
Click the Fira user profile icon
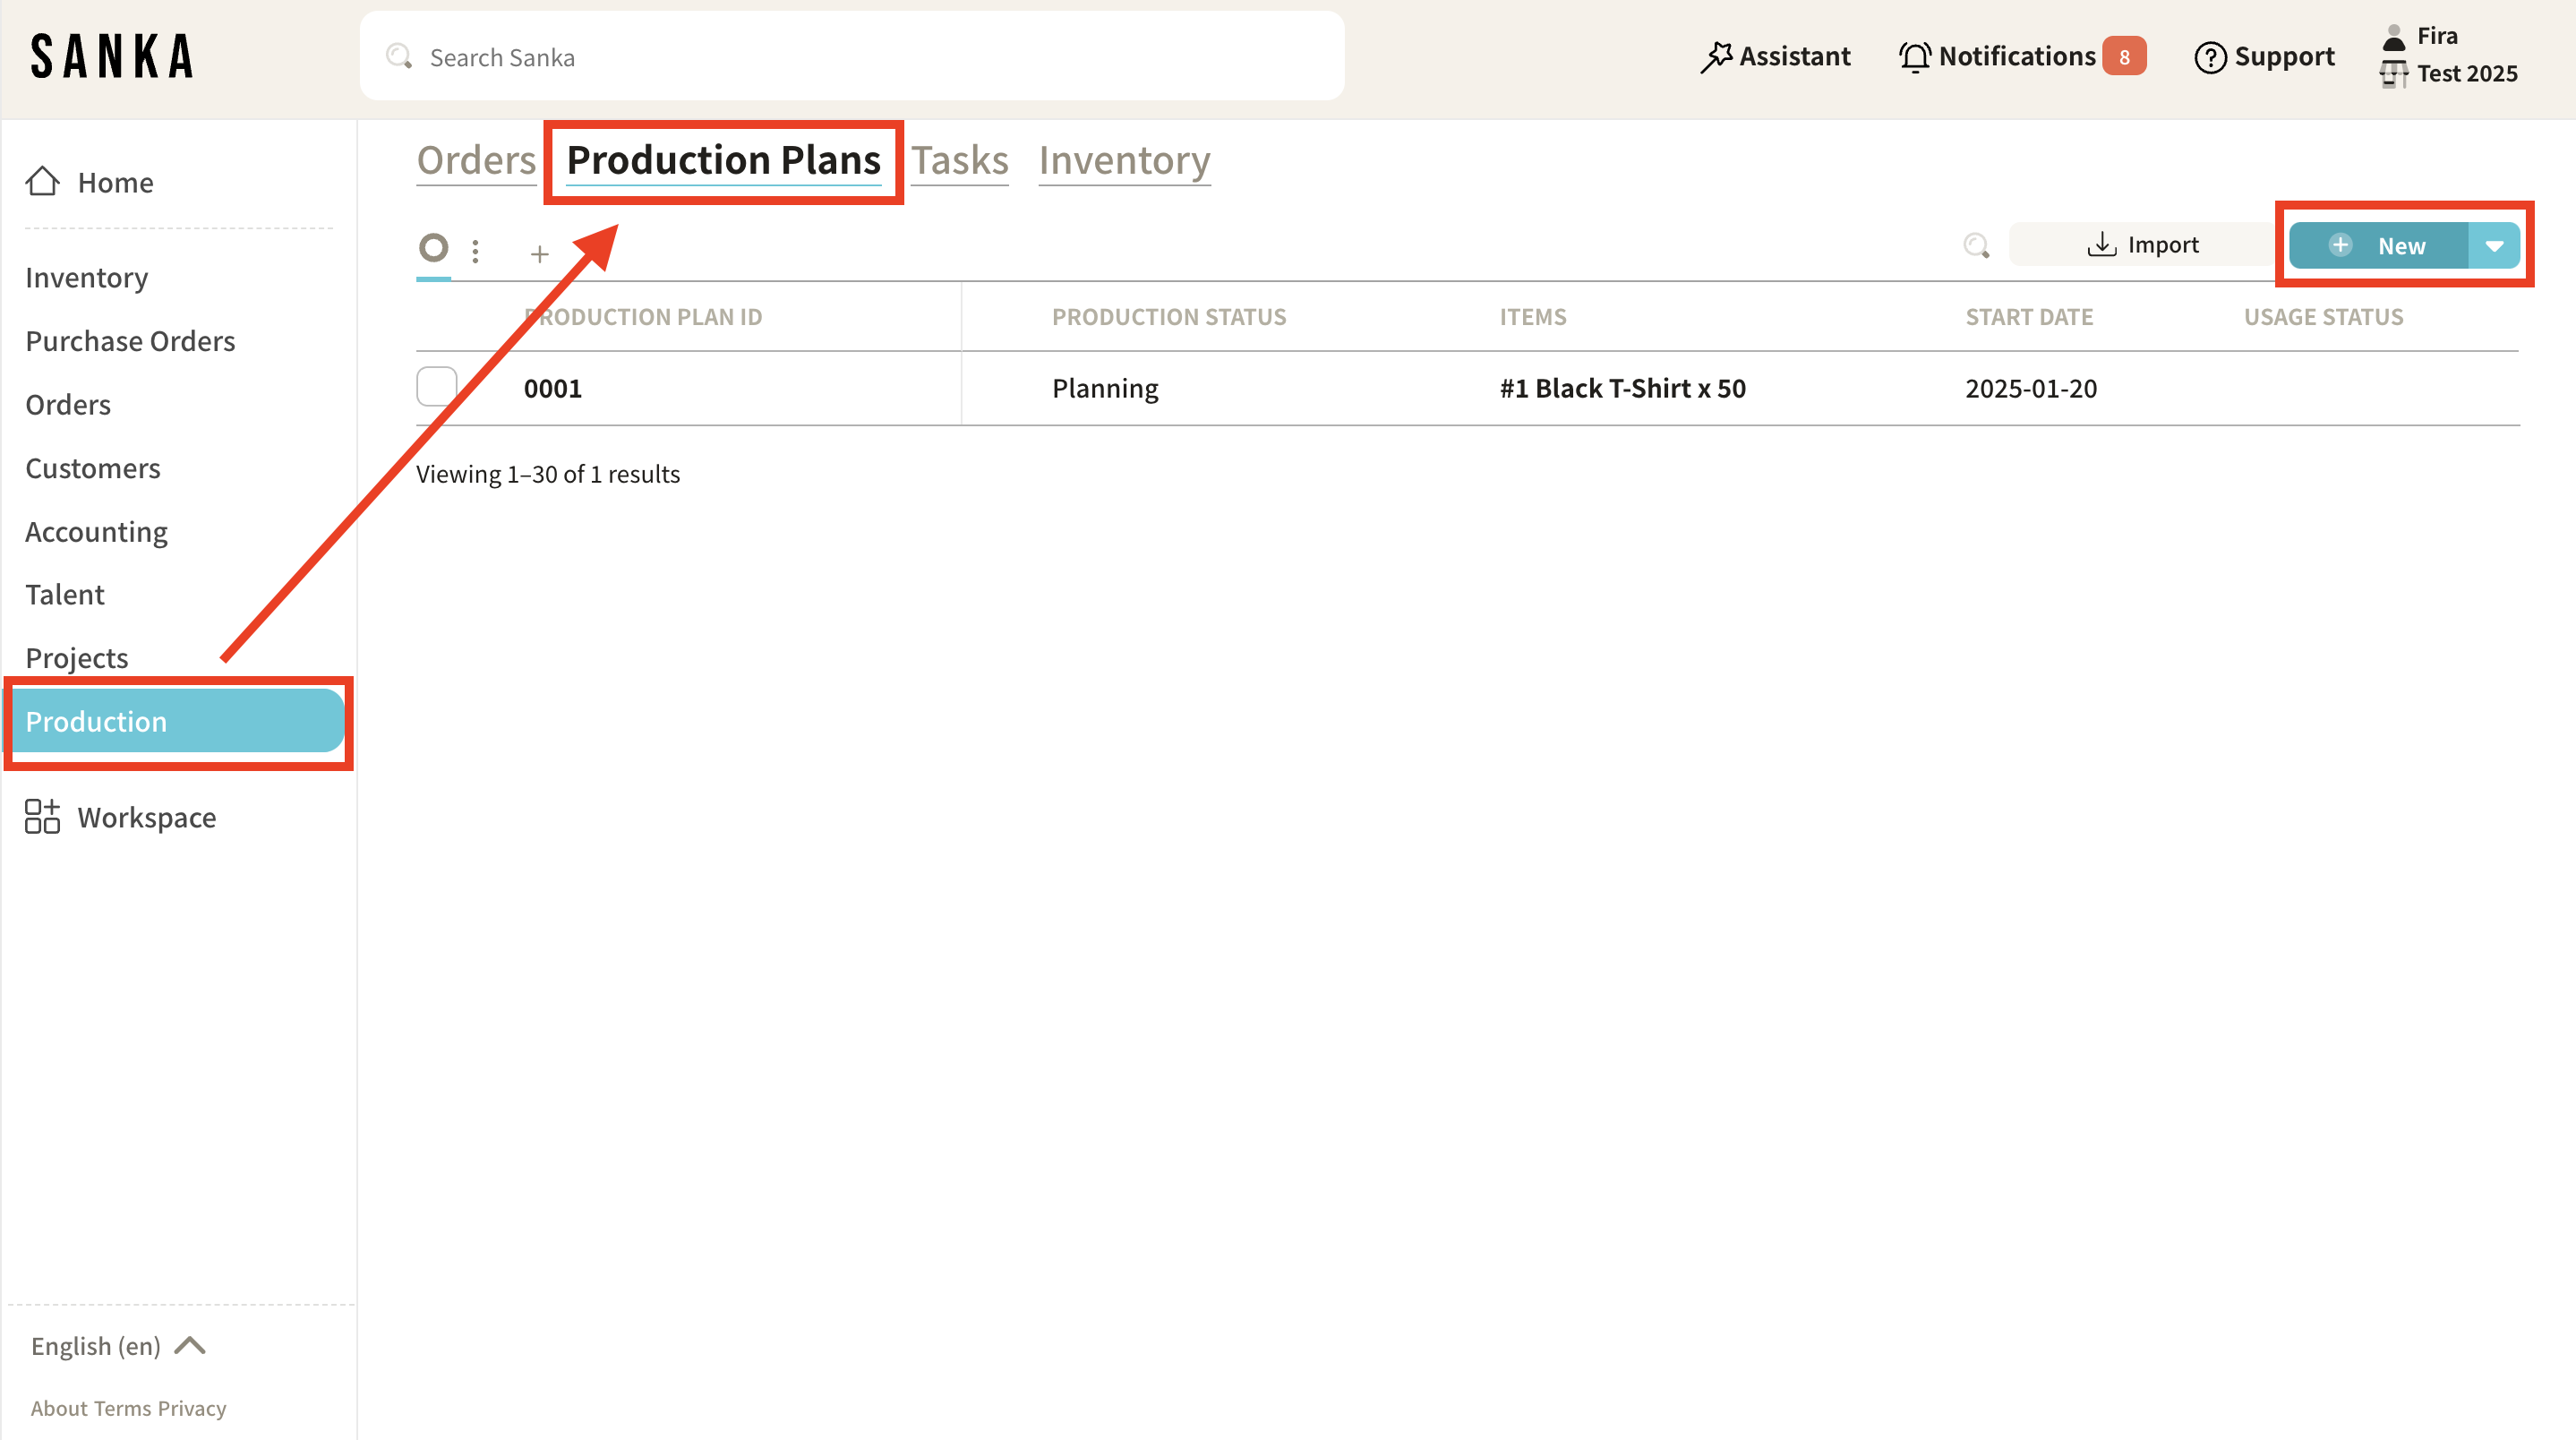tap(2394, 37)
